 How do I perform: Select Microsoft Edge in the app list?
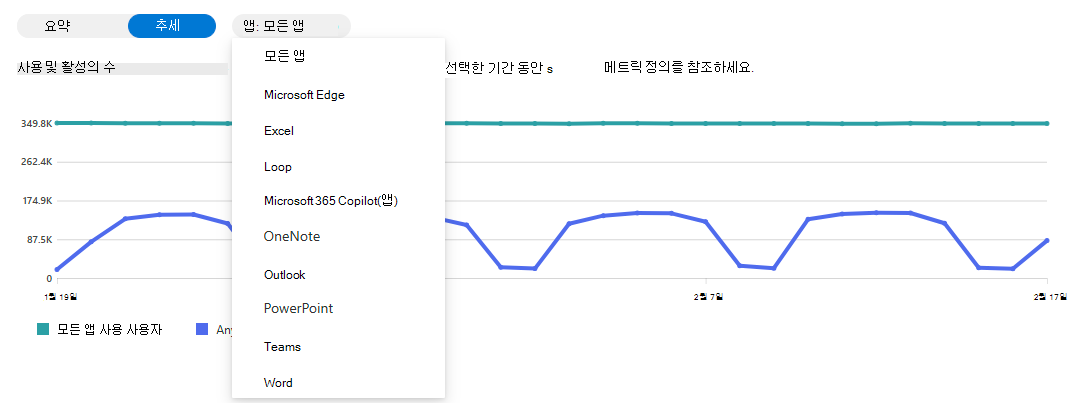(x=304, y=95)
